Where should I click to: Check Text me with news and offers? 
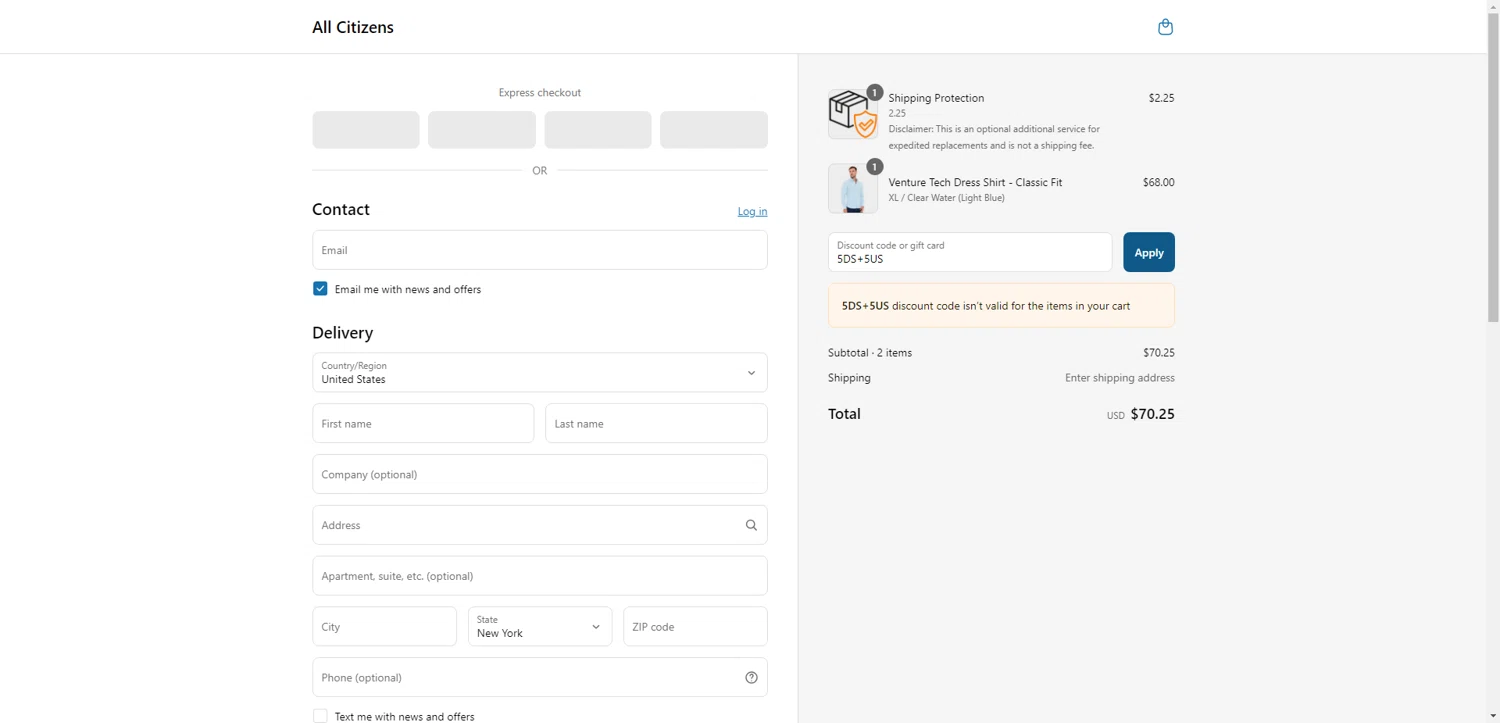pyautogui.click(x=320, y=716)
